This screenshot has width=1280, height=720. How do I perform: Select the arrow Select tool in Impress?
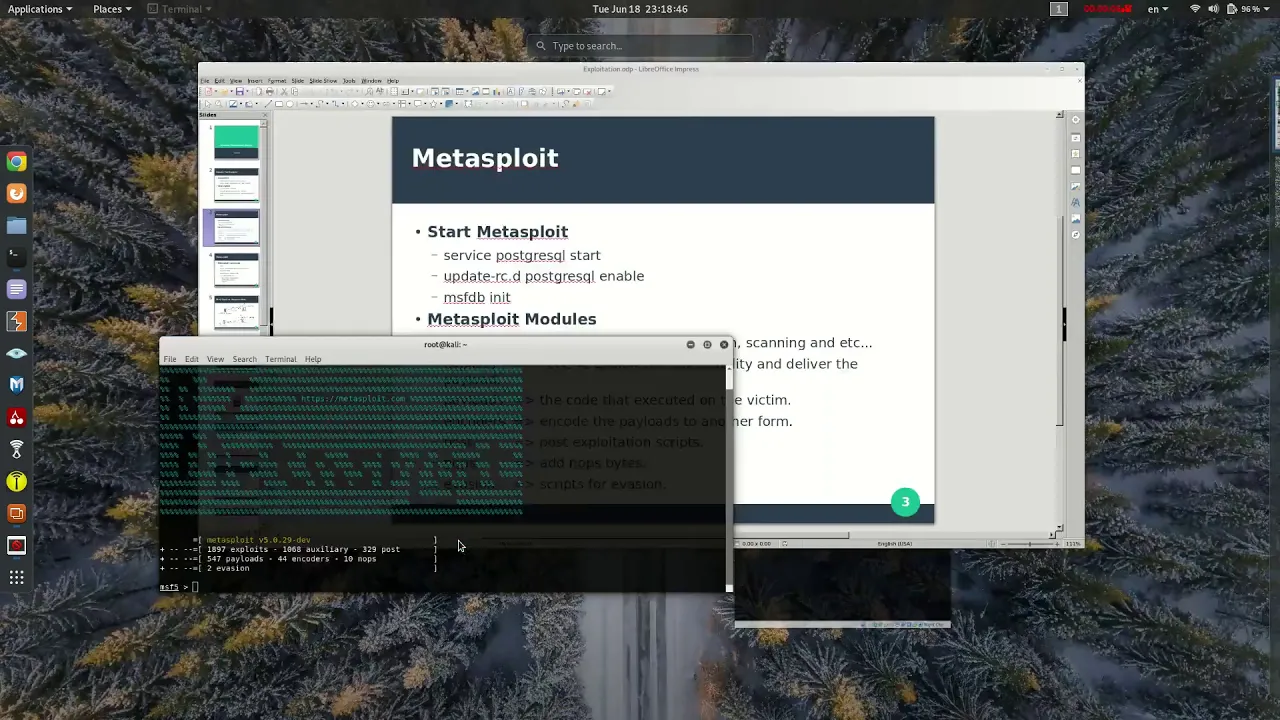[208, 104]
